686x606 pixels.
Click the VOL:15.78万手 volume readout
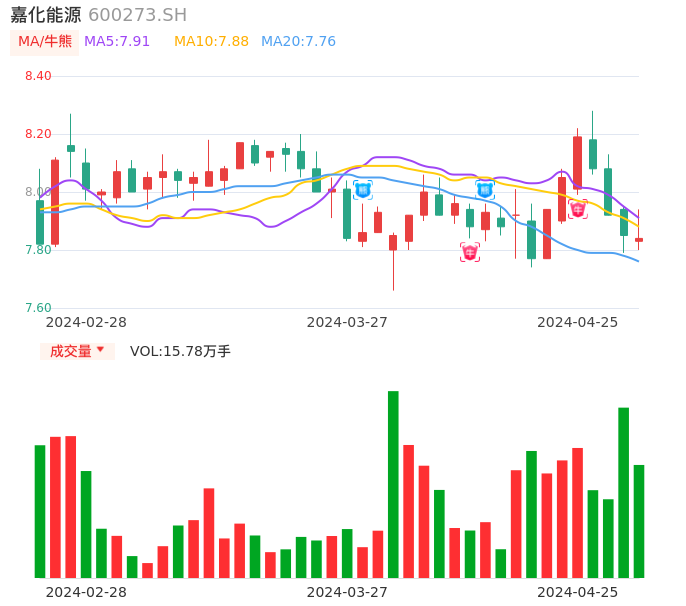(x=180, y=351)
